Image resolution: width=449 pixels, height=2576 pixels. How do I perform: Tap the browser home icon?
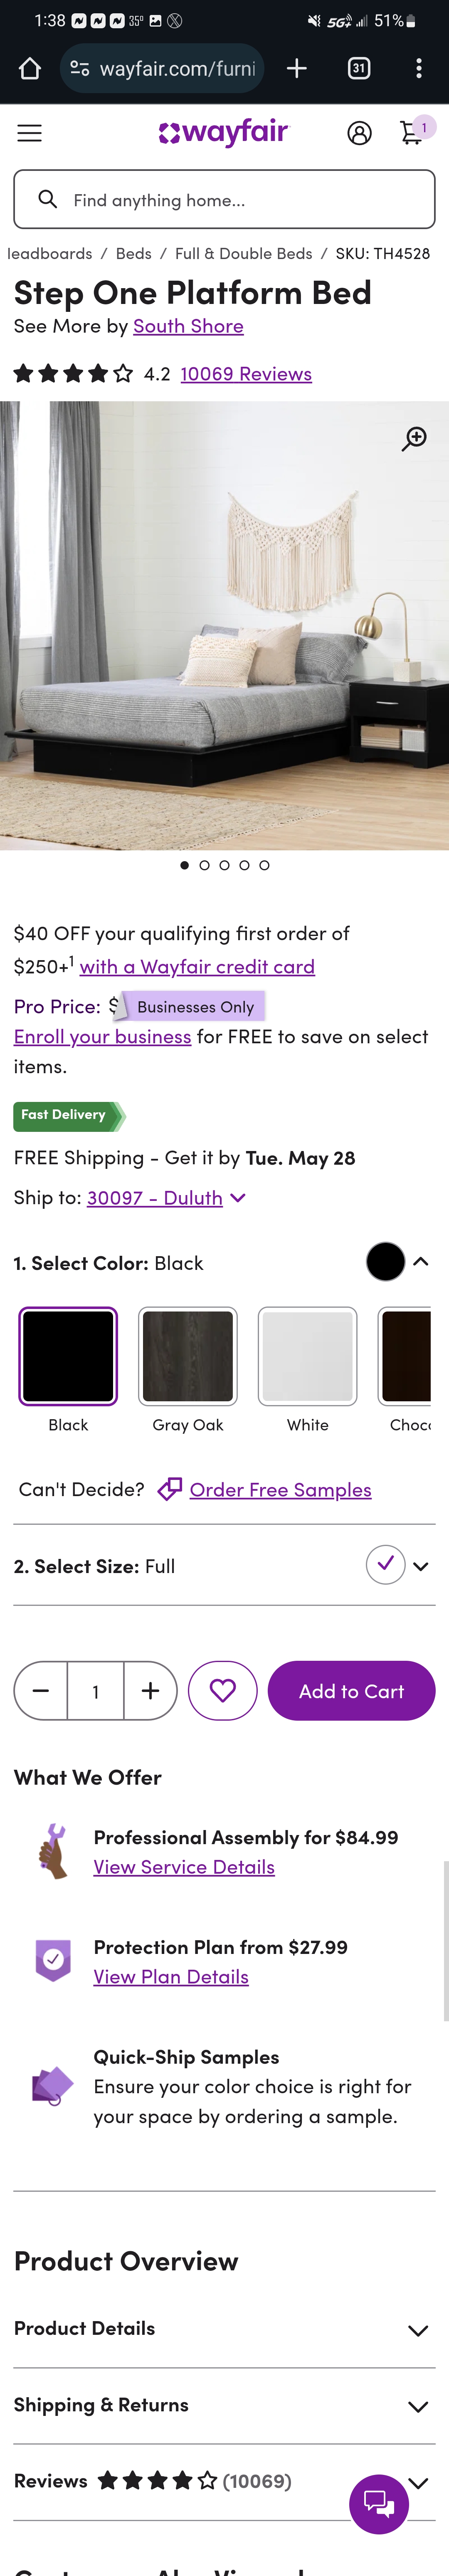tap(30, 68)
